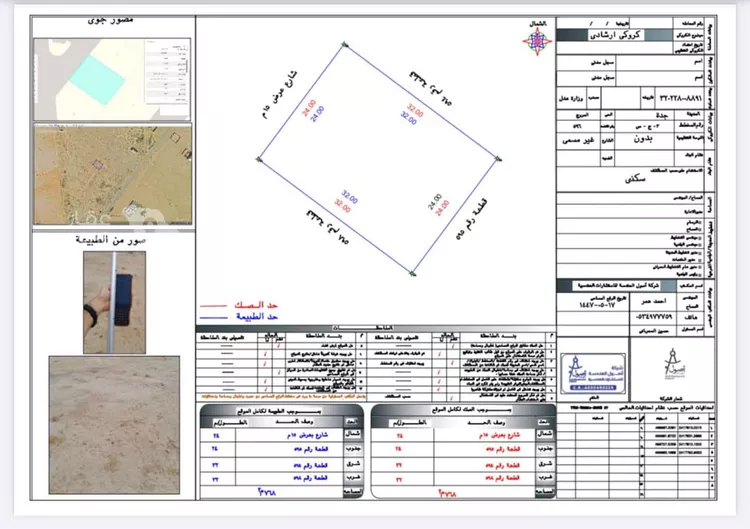Click the green corner marker at the plot's western vertex
The height and width of the screenshot is (529, 750).
point(259,159)
